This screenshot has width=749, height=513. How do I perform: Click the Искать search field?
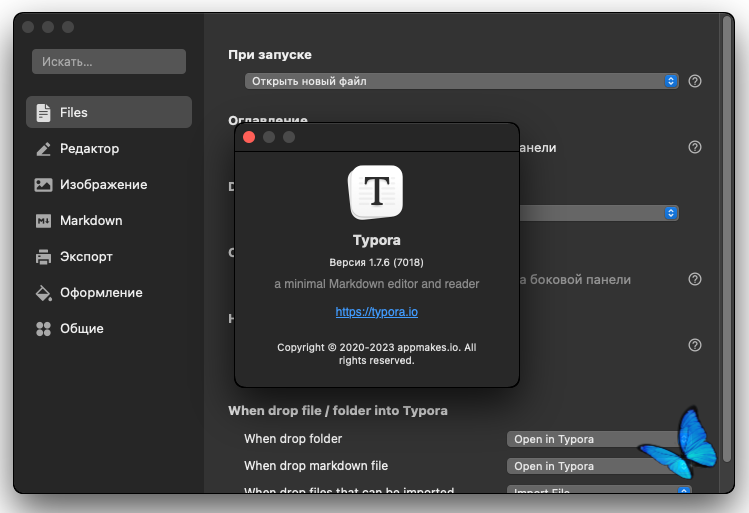pyautogui.click(x=109, y=62)
